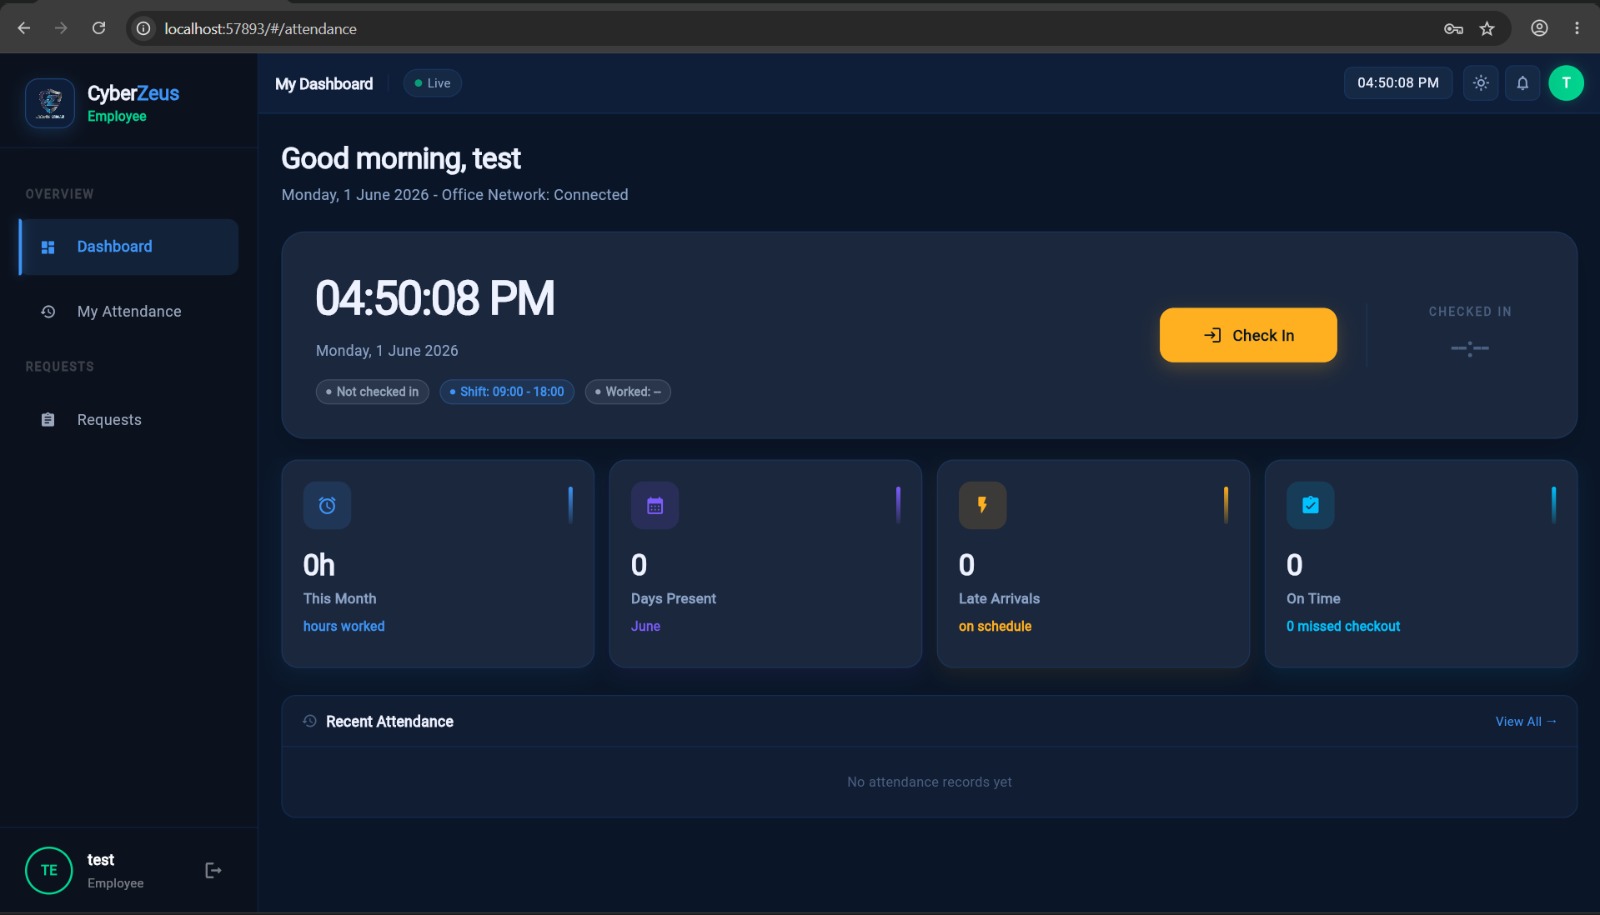Screen dimensions: 1600x915
Task: Click the clipboard check icon on On Time card
Action: (x=1310, y=505)
